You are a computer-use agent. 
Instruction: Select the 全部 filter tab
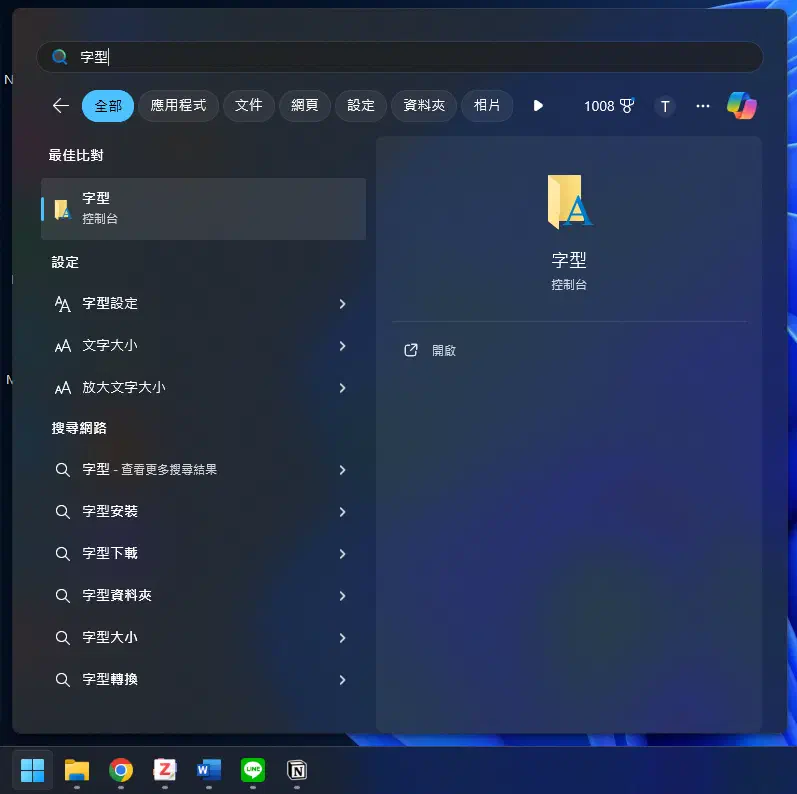(108, 106)
